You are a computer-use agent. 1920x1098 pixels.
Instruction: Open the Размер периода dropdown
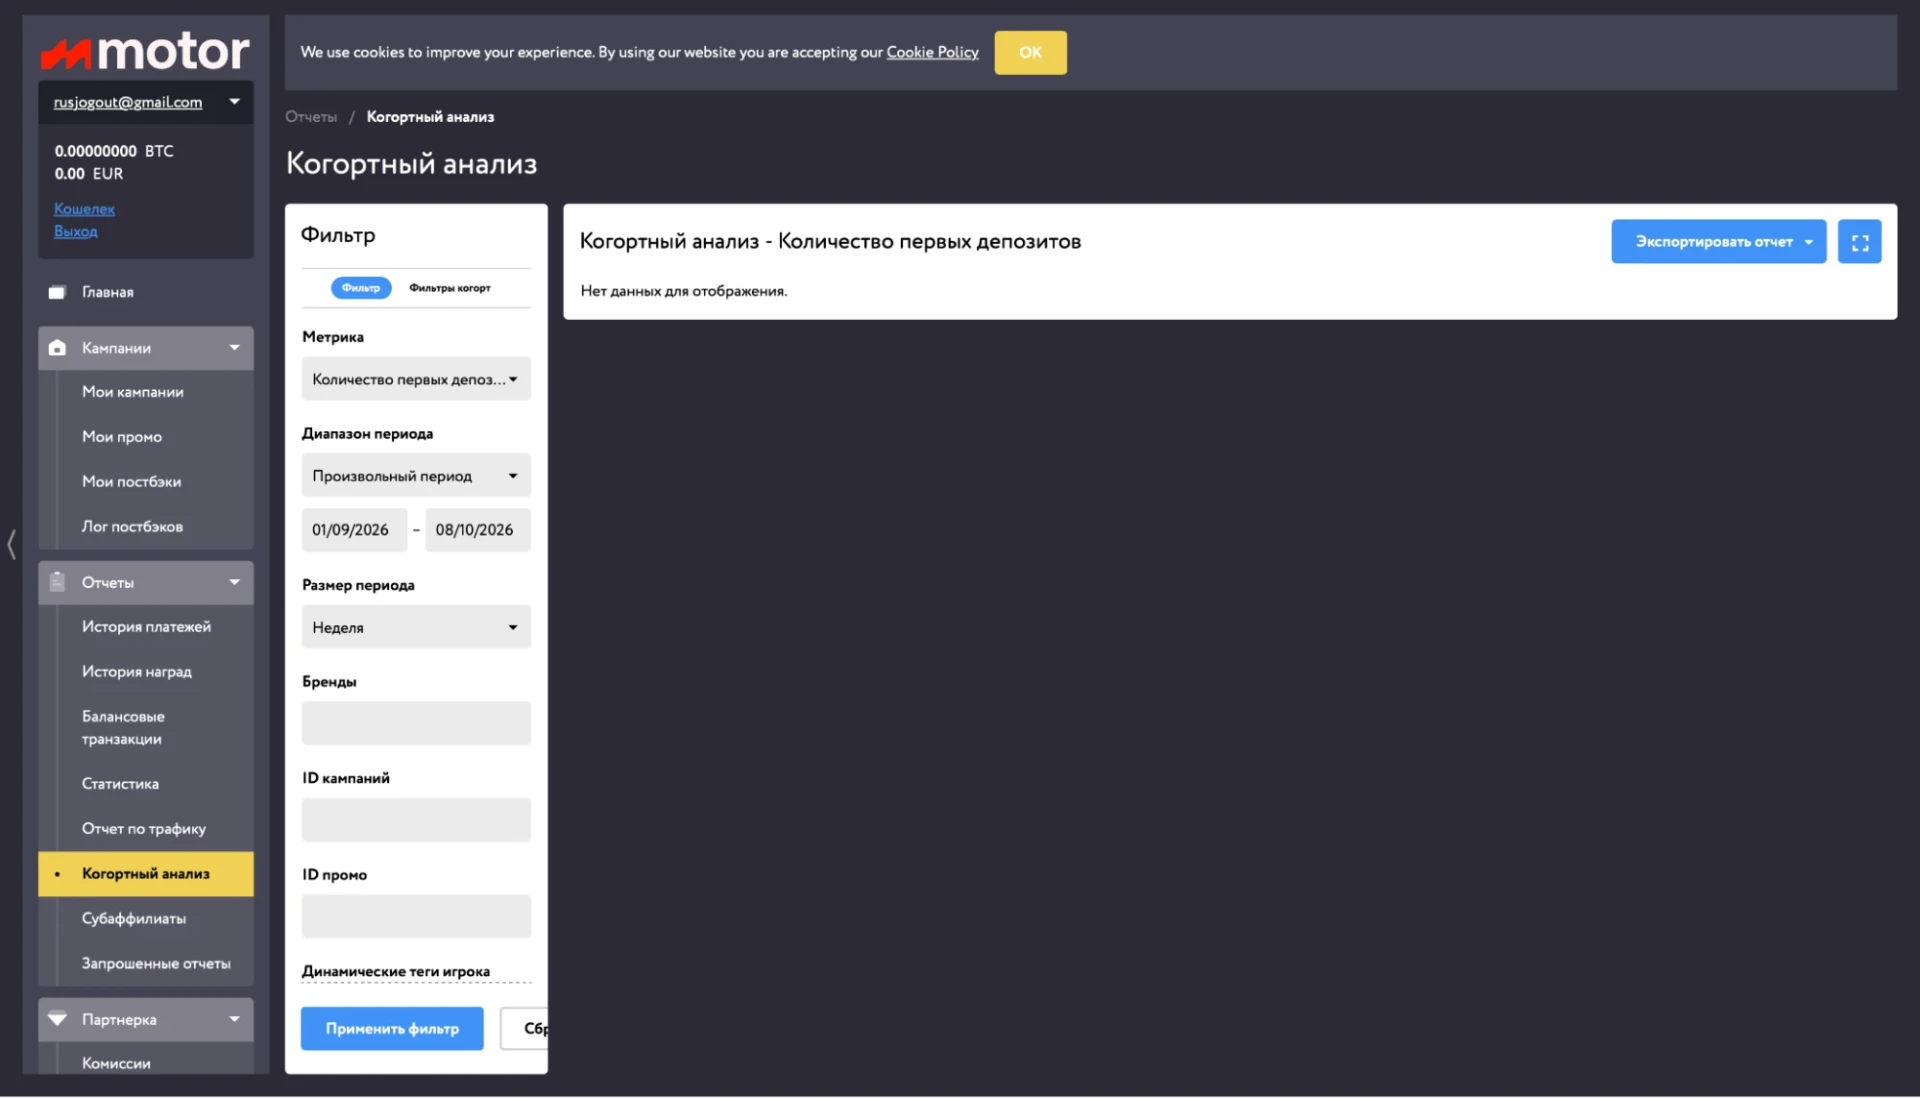click(x=416, y=627)
